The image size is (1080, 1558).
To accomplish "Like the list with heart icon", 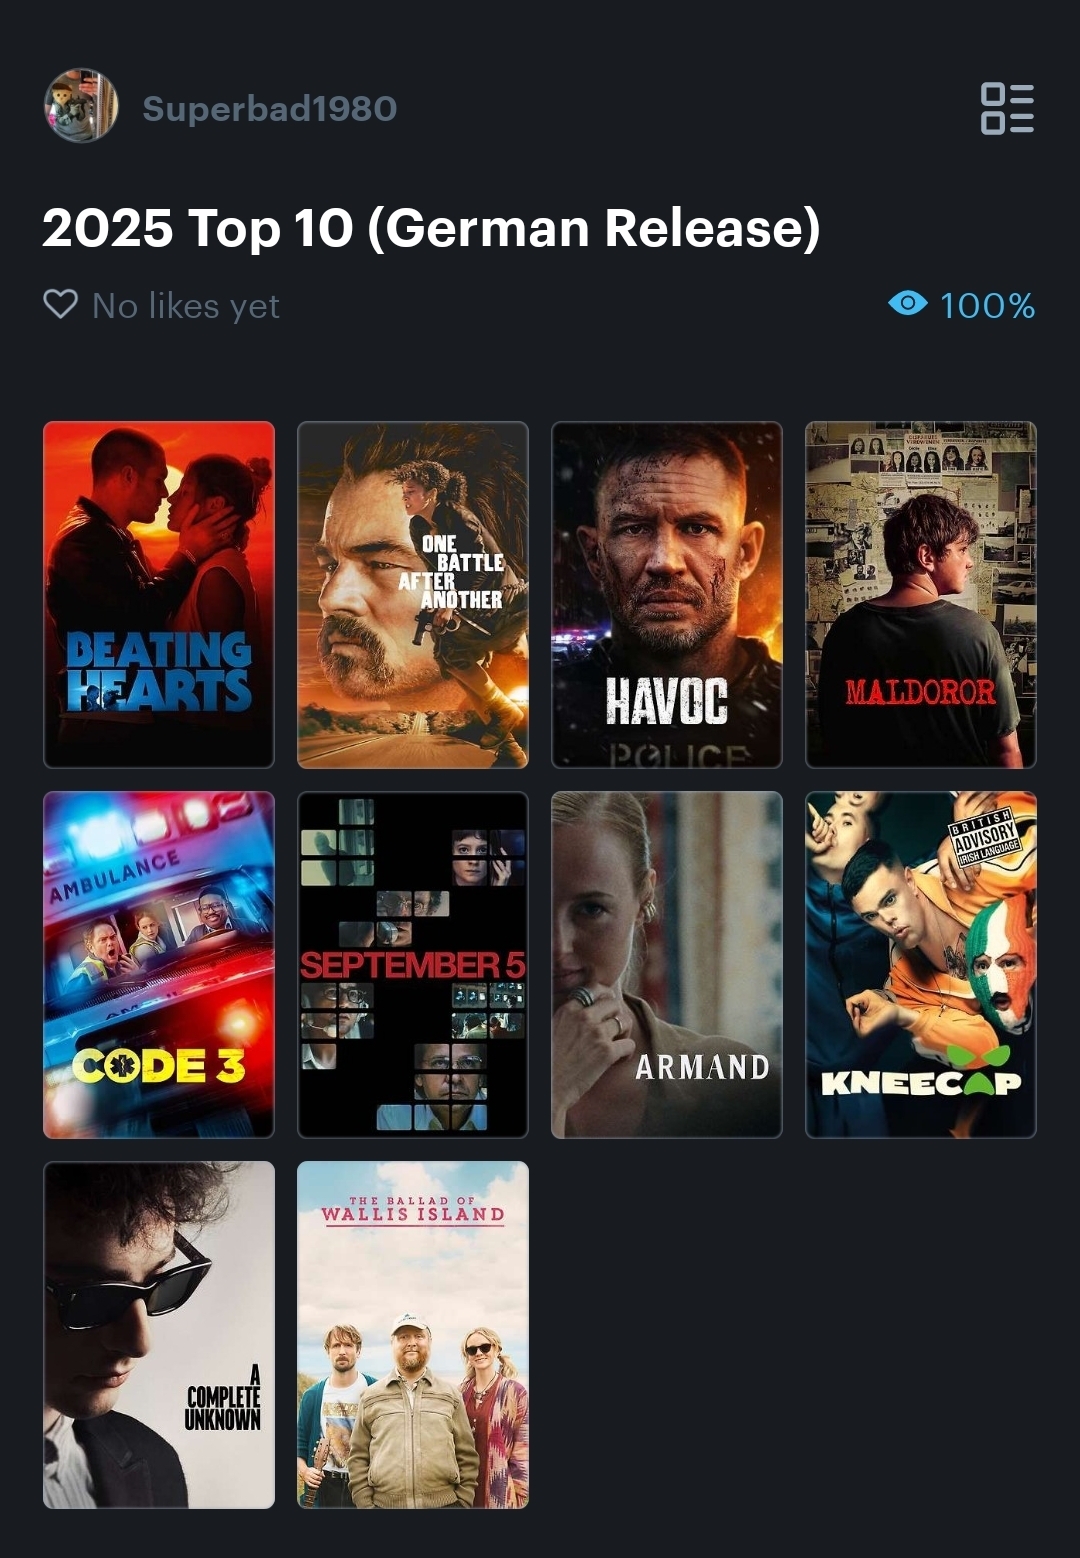I will pos(61,304).
